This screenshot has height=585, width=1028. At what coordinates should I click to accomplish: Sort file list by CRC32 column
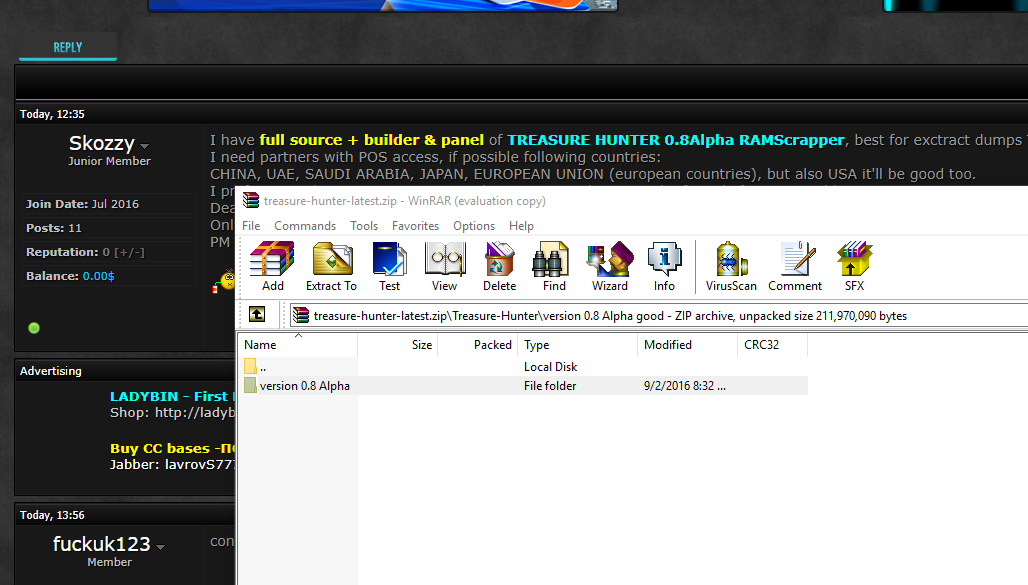[x=773, y=344]
